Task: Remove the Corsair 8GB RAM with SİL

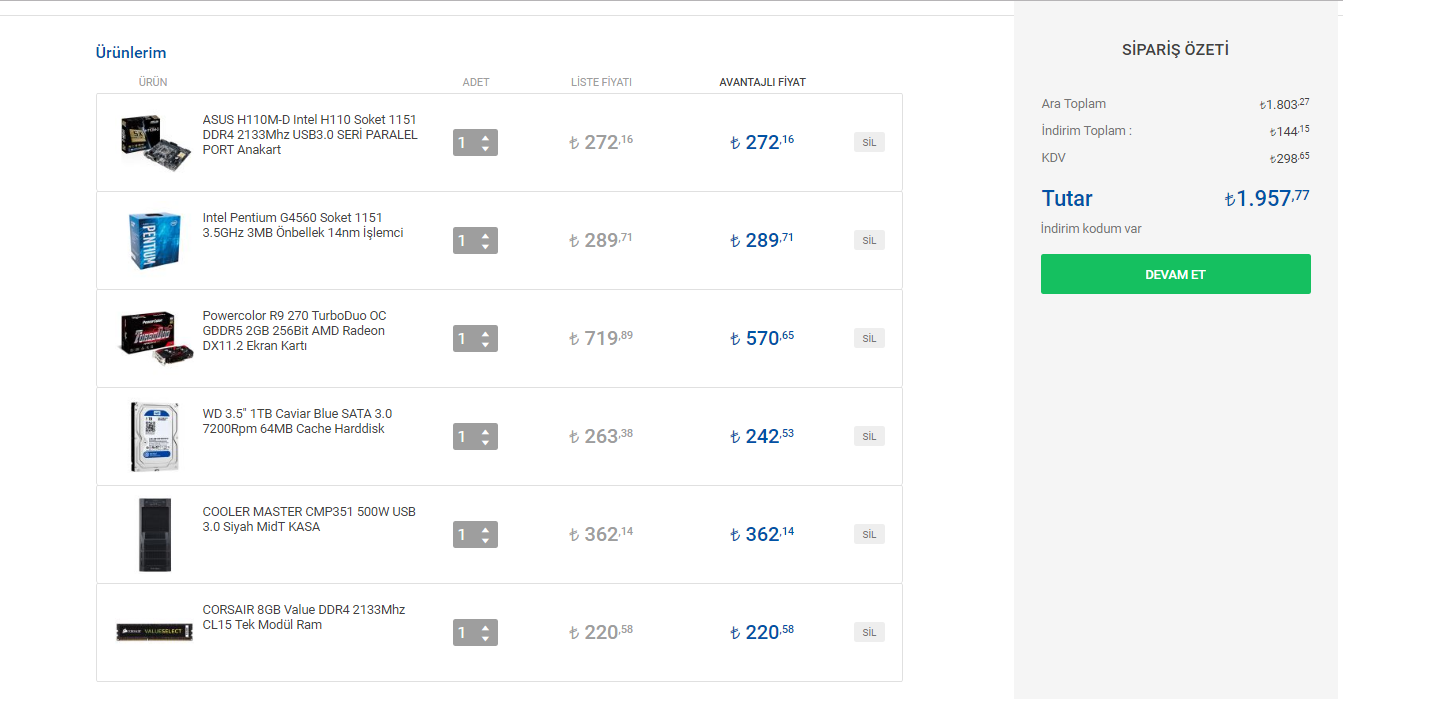Action: coord(869,632)
